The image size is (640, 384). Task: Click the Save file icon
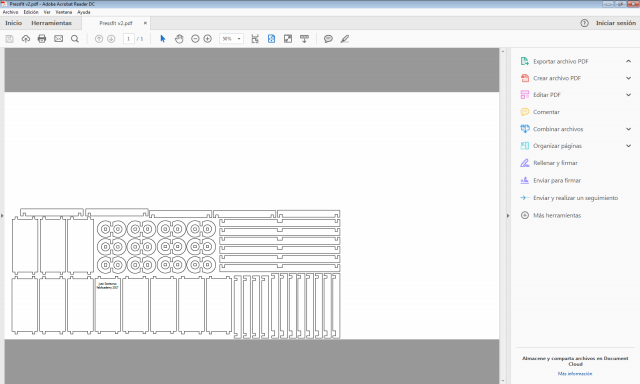tap(9, 39)
